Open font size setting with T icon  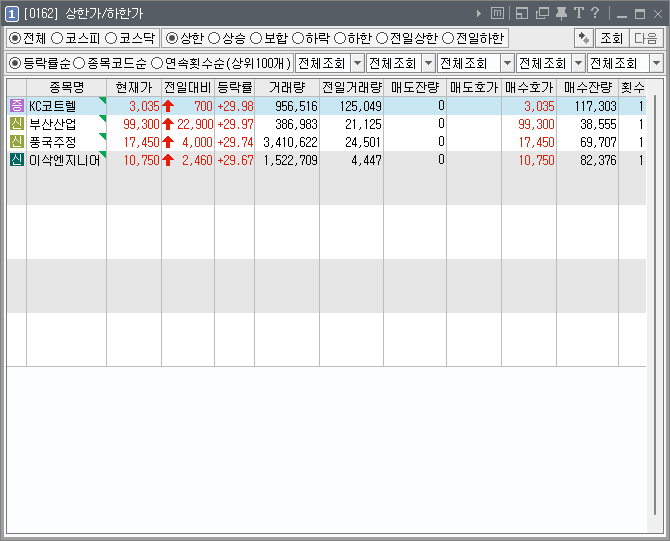[x=579, y=13]
